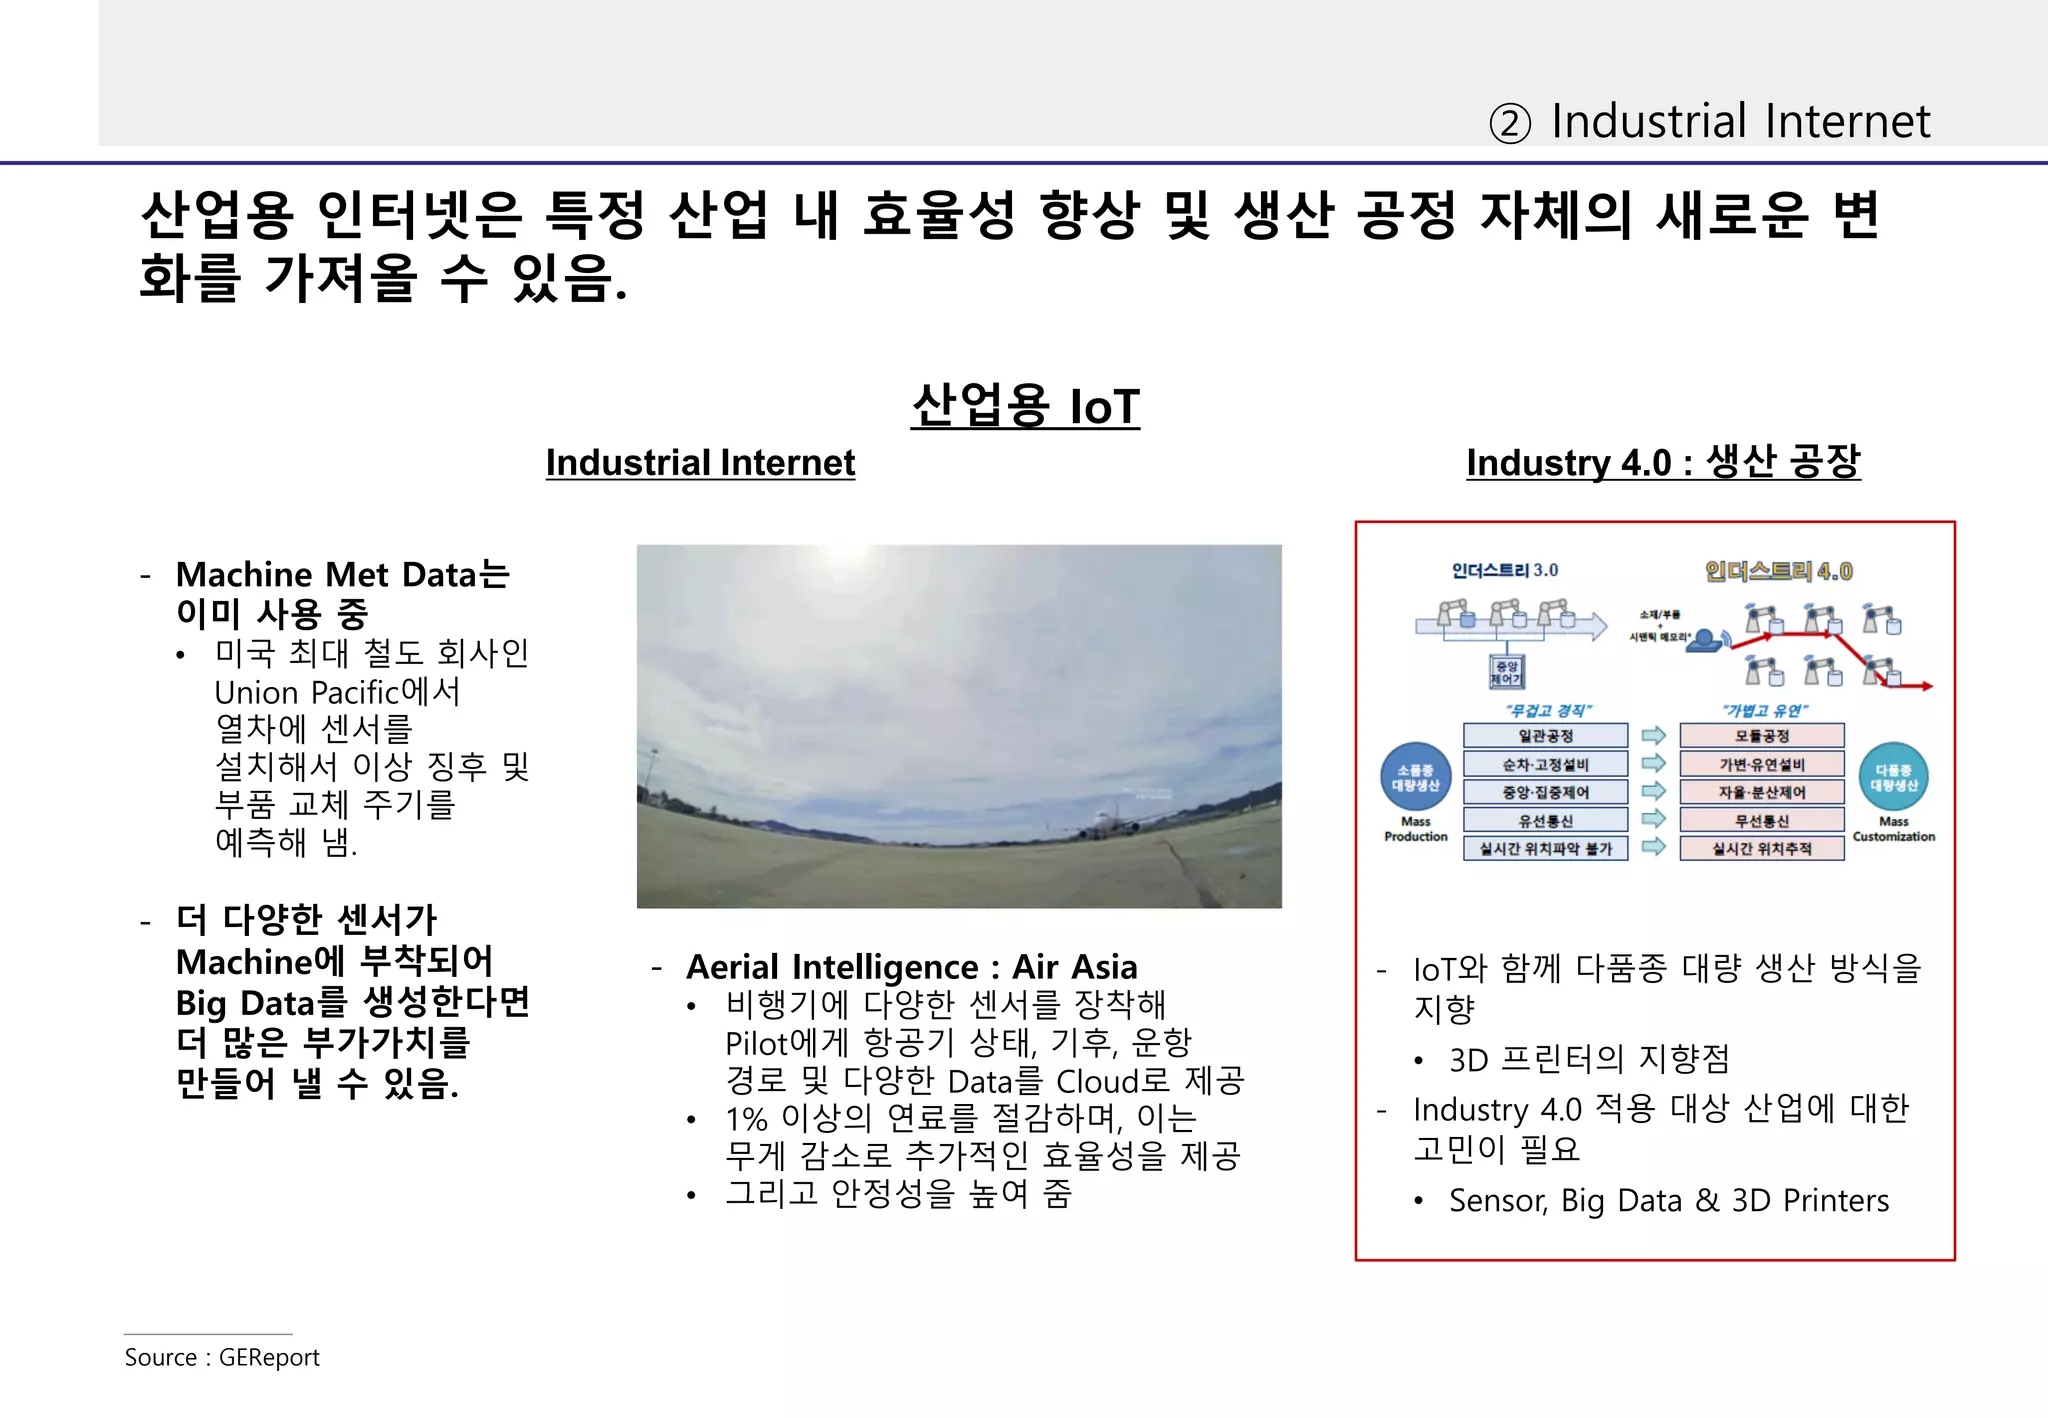Screen dimensions: 2048x1418
Task: Click the '"가볍고 유연"' italic caption
Action: tap(1765, 711)
